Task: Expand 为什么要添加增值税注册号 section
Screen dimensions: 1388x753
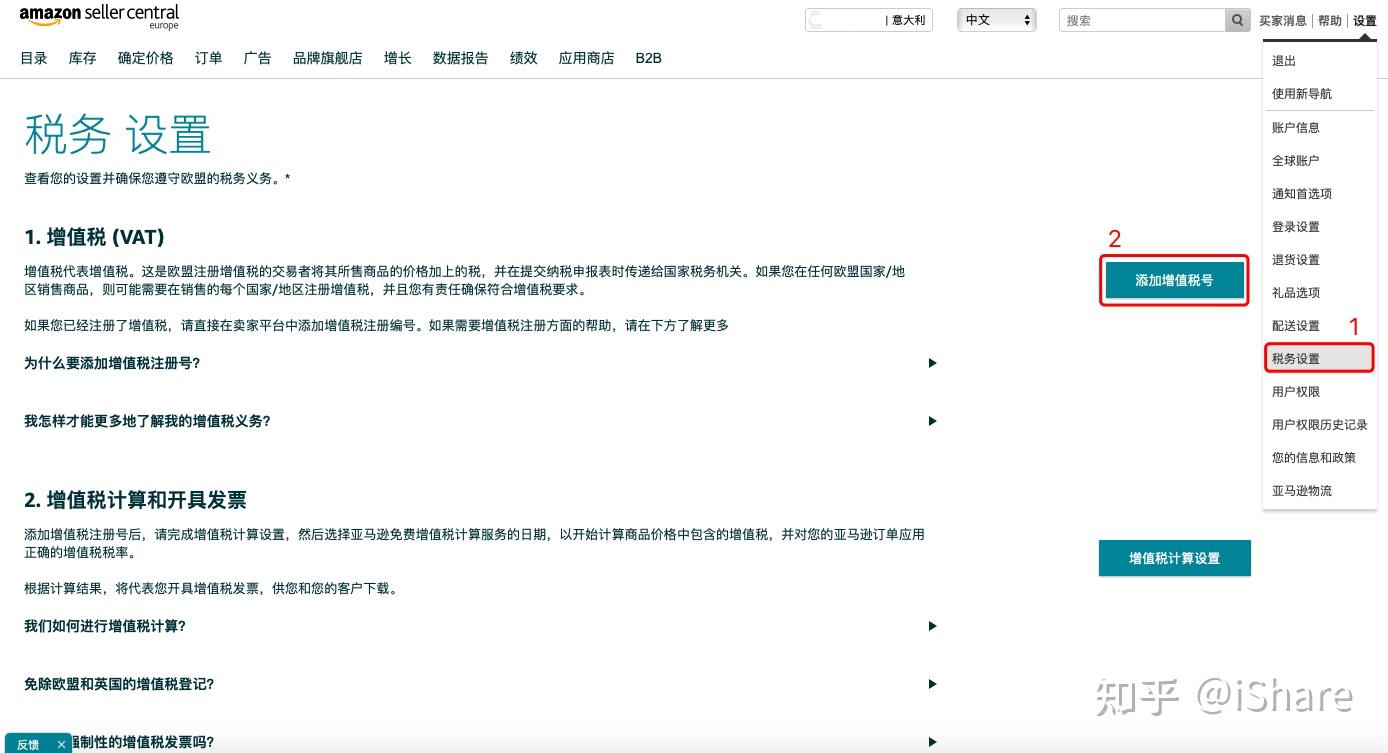Action: [x=932, y=363]
